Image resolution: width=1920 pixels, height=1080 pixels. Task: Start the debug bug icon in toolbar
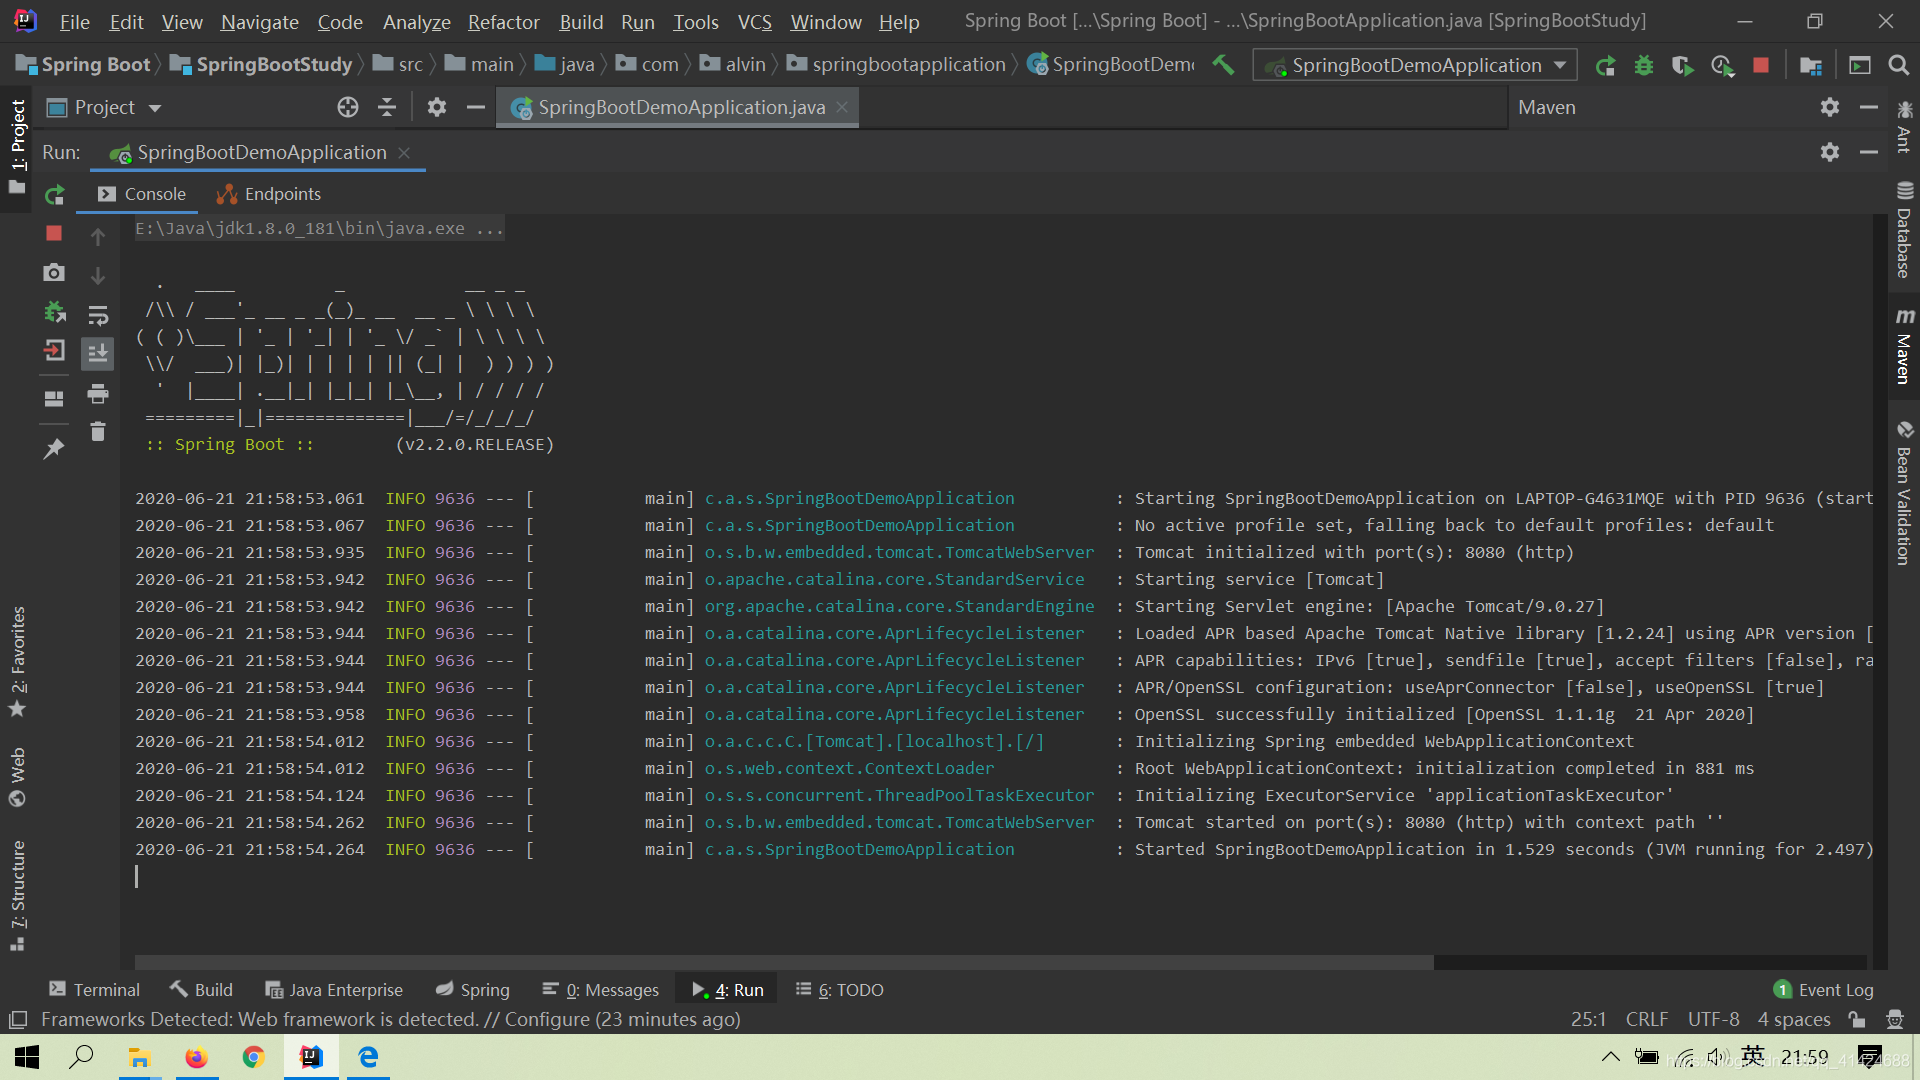(1643, 65)
